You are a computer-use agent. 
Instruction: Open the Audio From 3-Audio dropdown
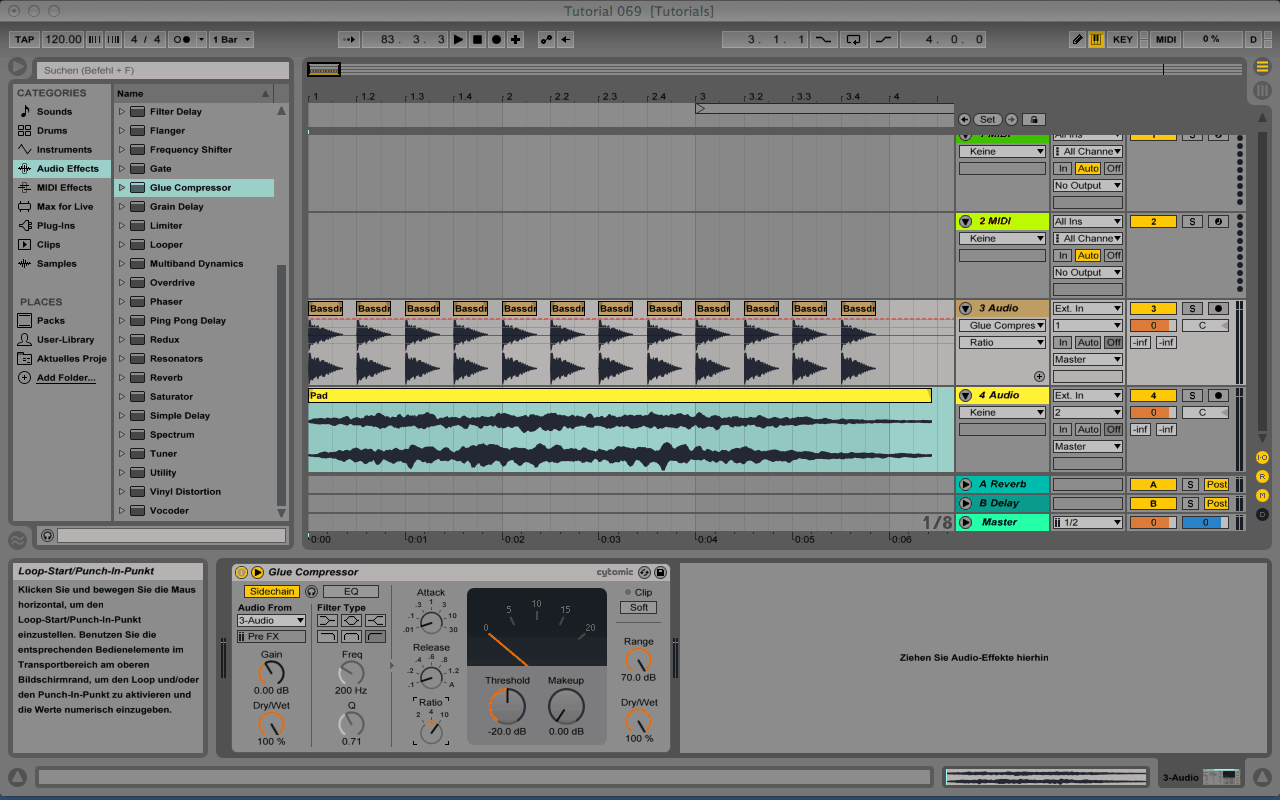271,621
